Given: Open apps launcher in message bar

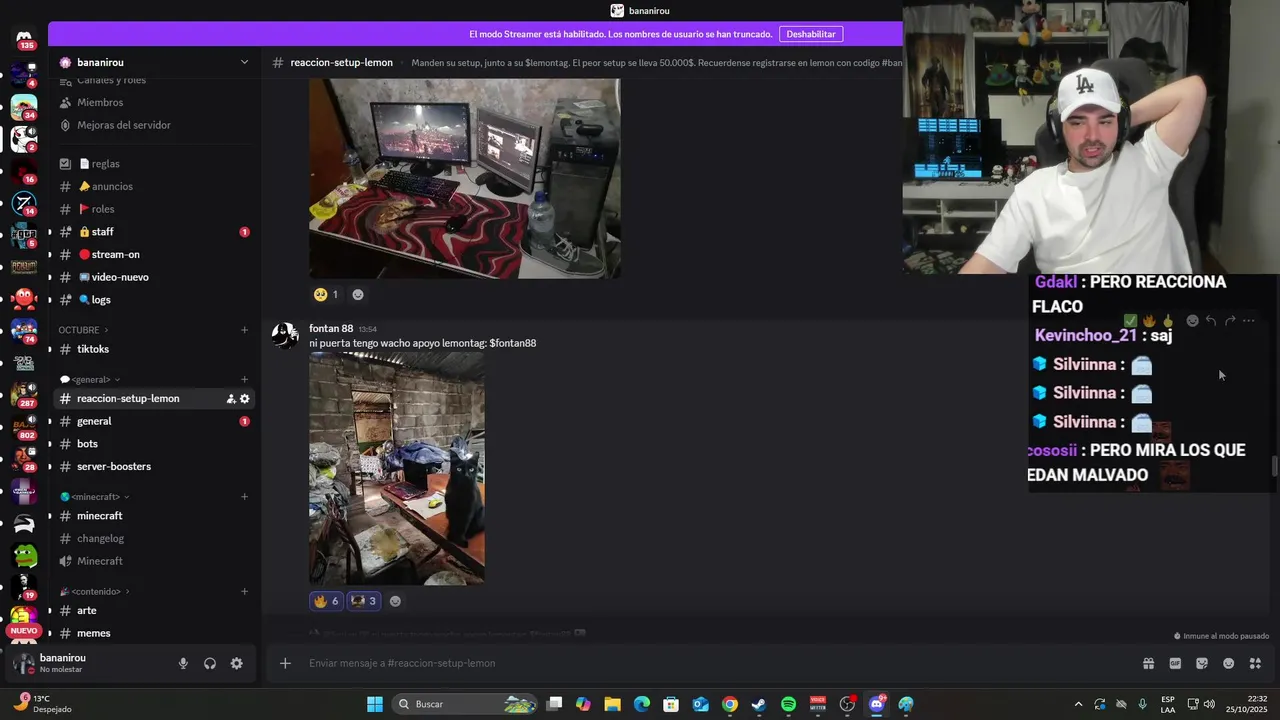Looking at the screenshot, I should 1256,663.
